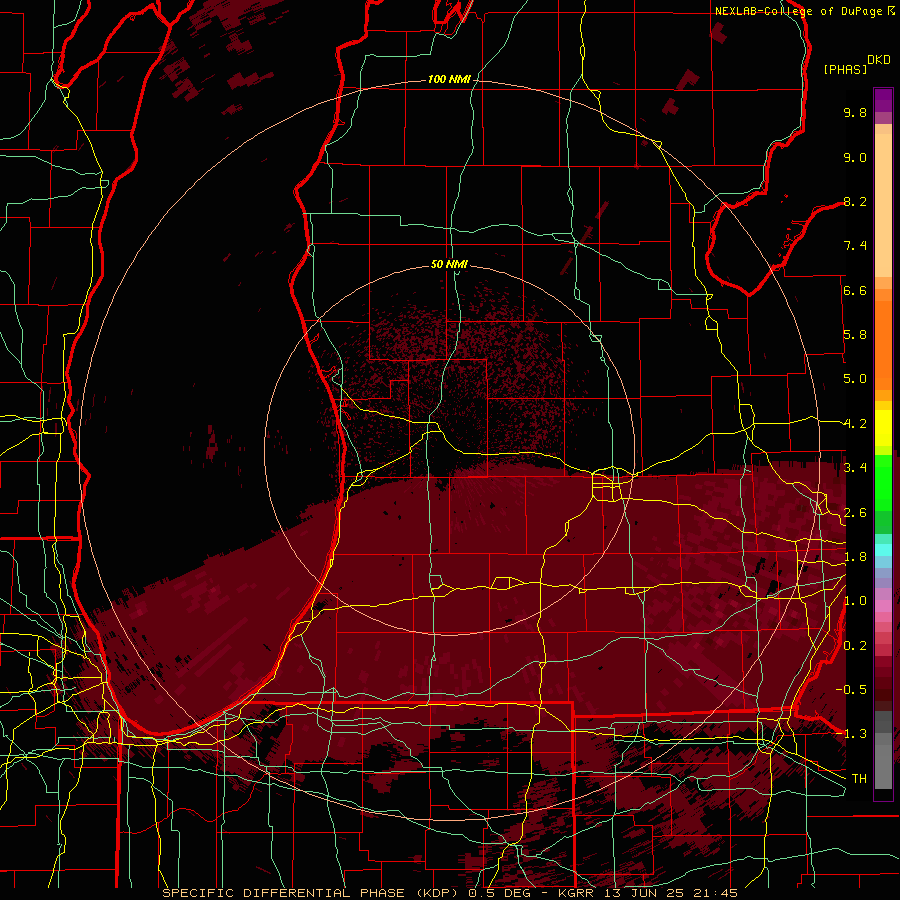Click the 100 NMI range ring label
Screen dimensions: 900x900
point(449,79)
